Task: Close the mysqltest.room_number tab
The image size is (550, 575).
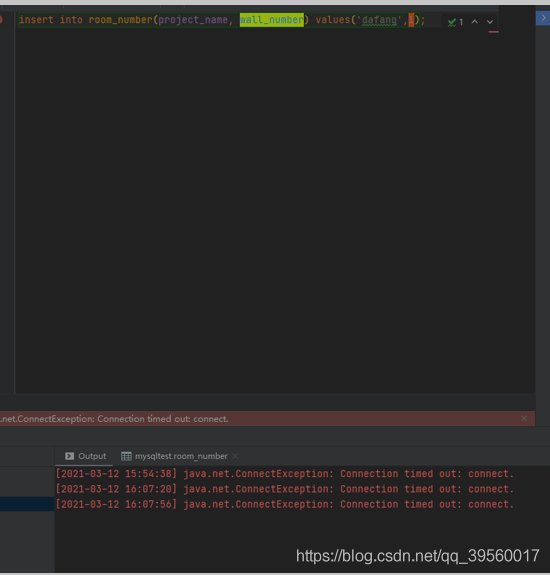Action: (235, 456)
